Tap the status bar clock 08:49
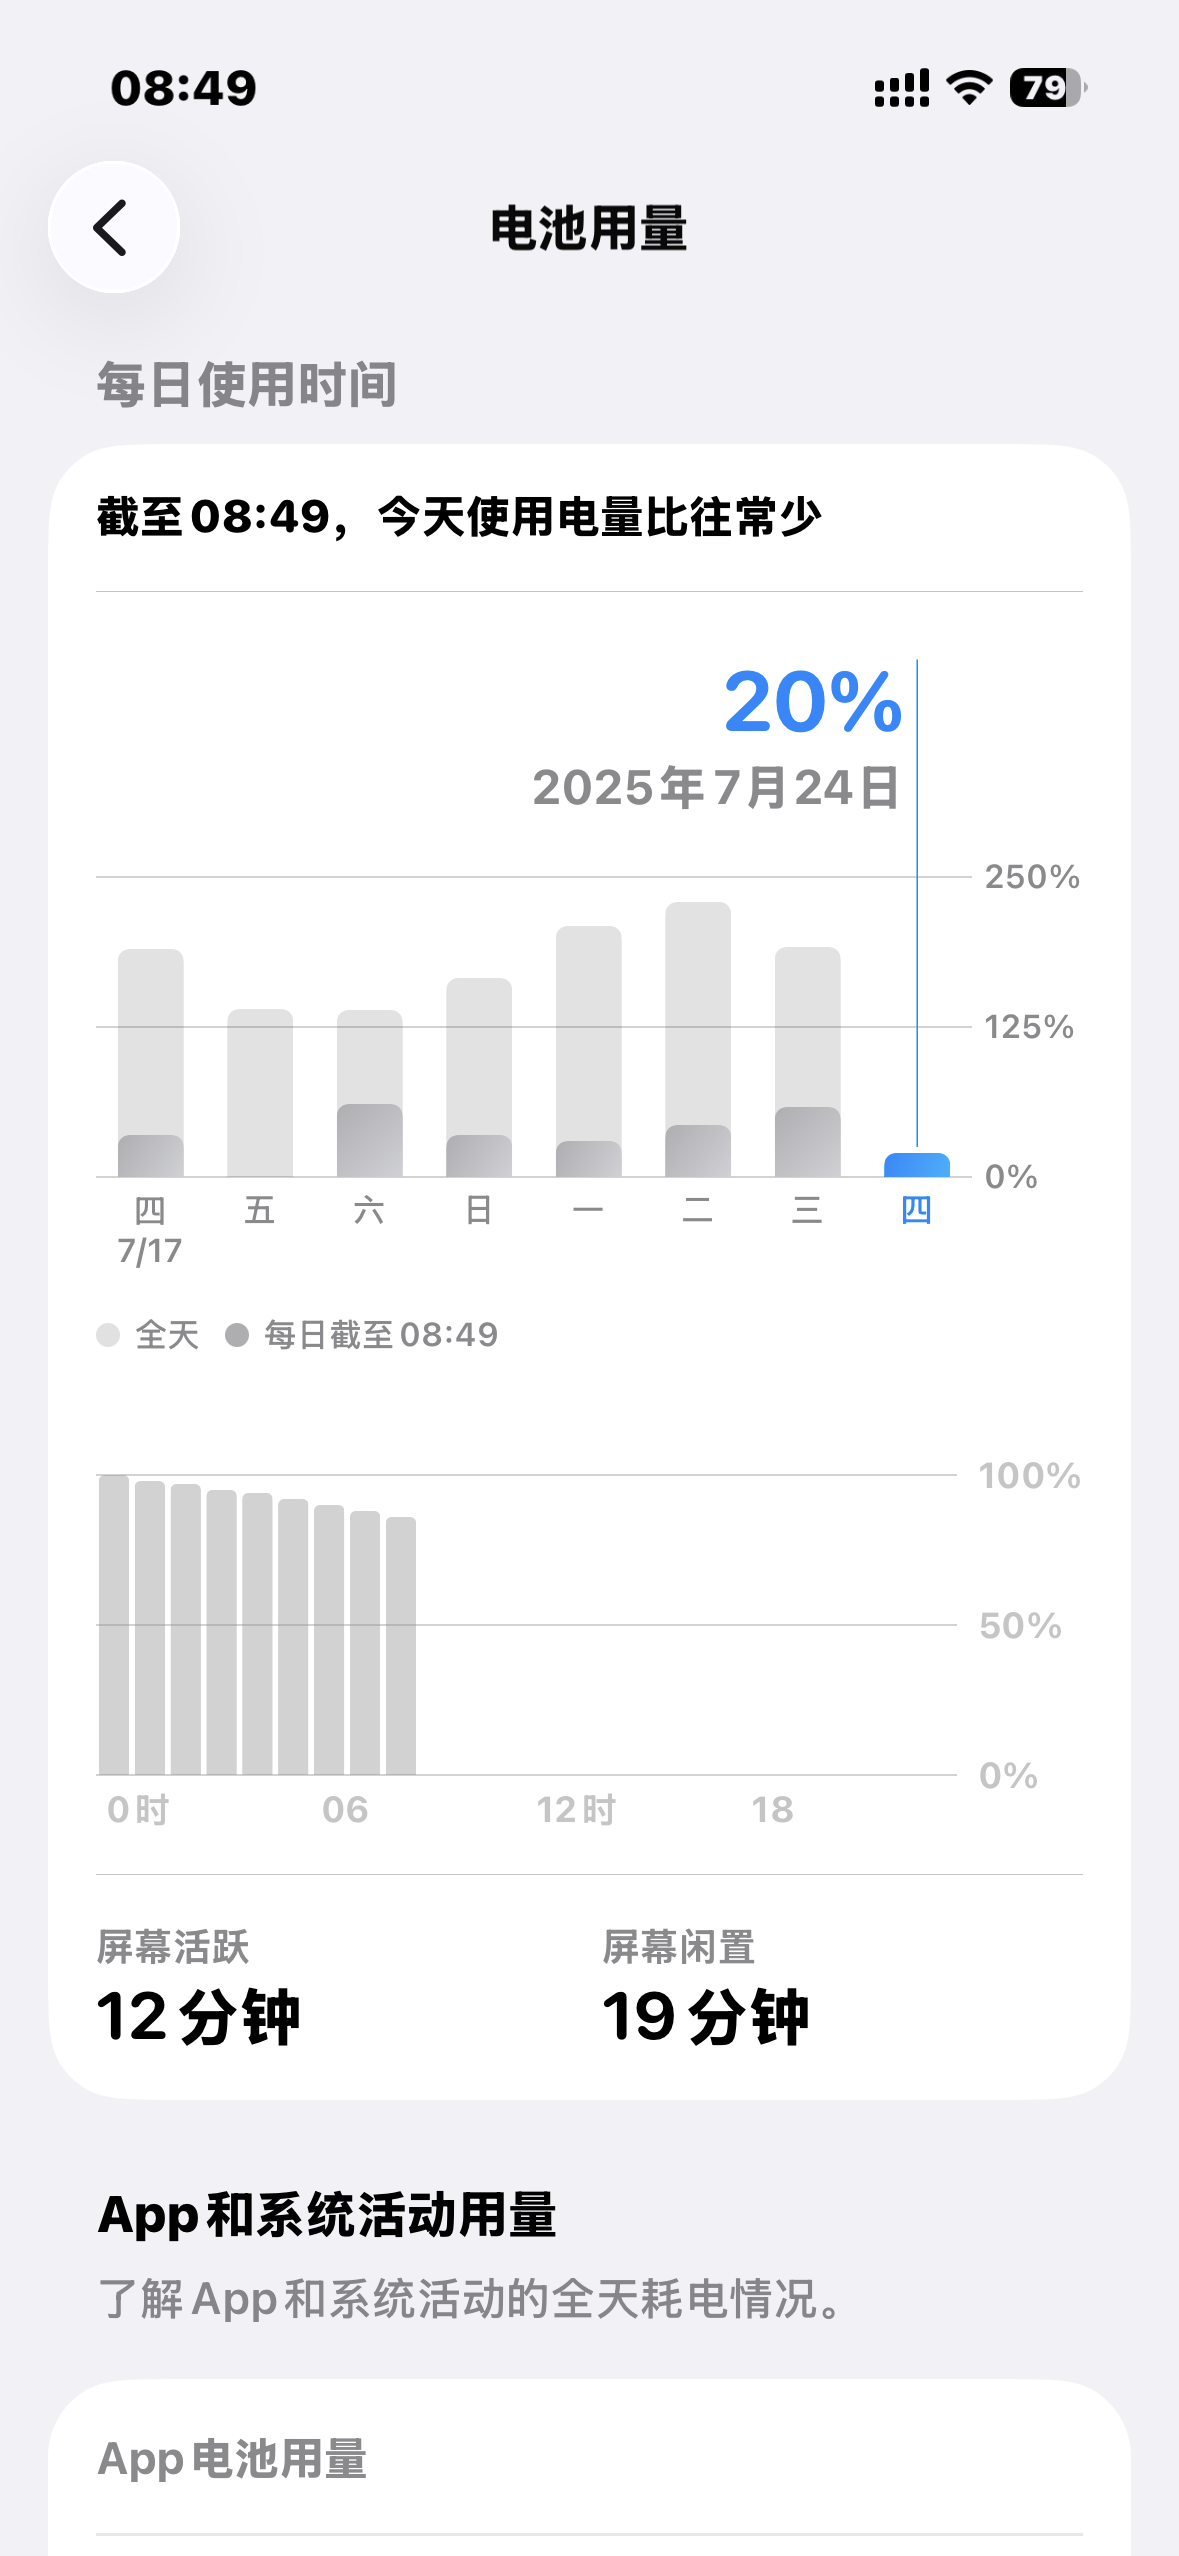The width and height of the screenshot is (1179, 2556). click(183, 88)
